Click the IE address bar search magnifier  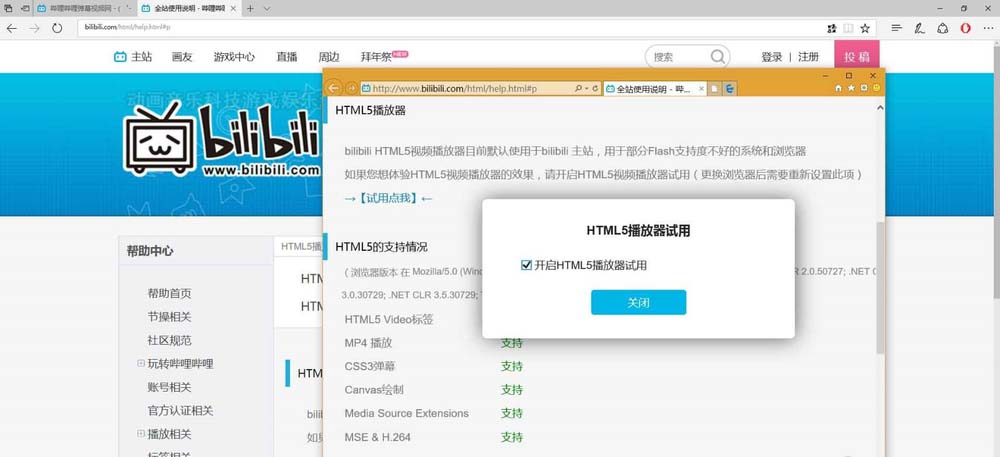[578, 89]
